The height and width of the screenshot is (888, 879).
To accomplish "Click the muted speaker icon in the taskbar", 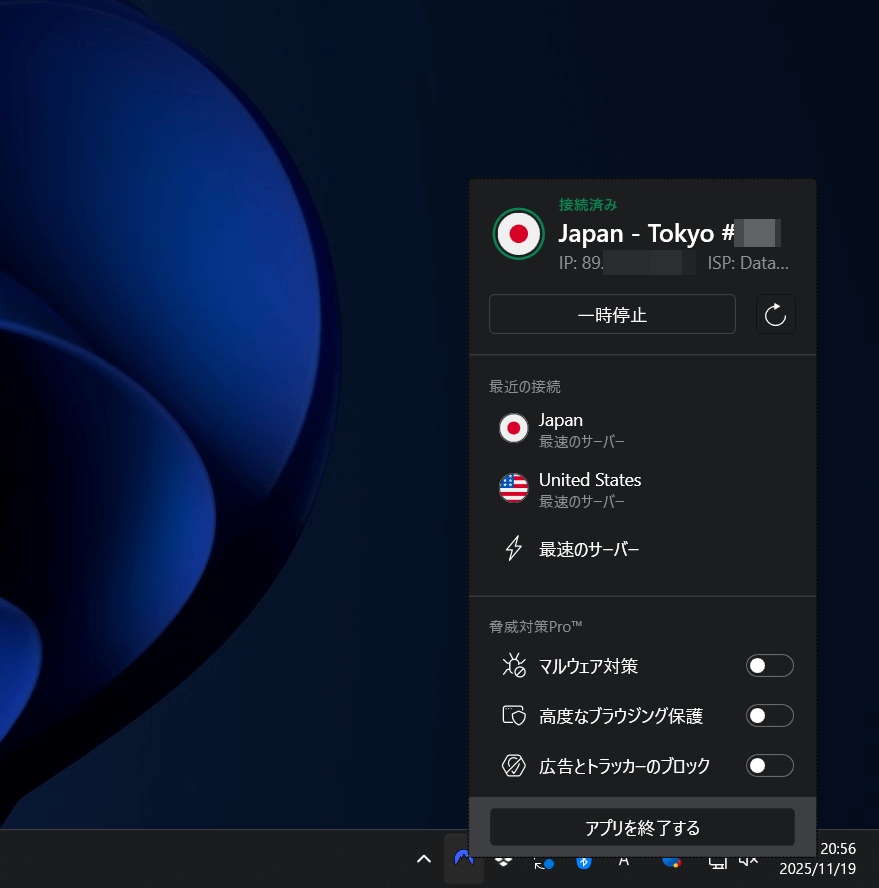I will 748,861.
